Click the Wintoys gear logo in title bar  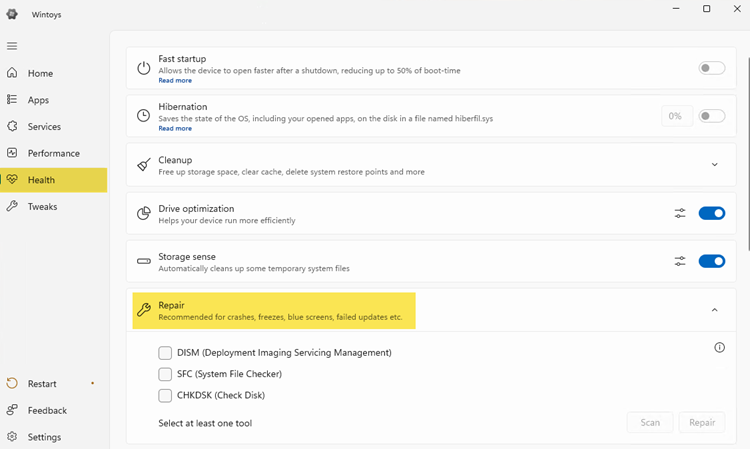tap(12, 14)
